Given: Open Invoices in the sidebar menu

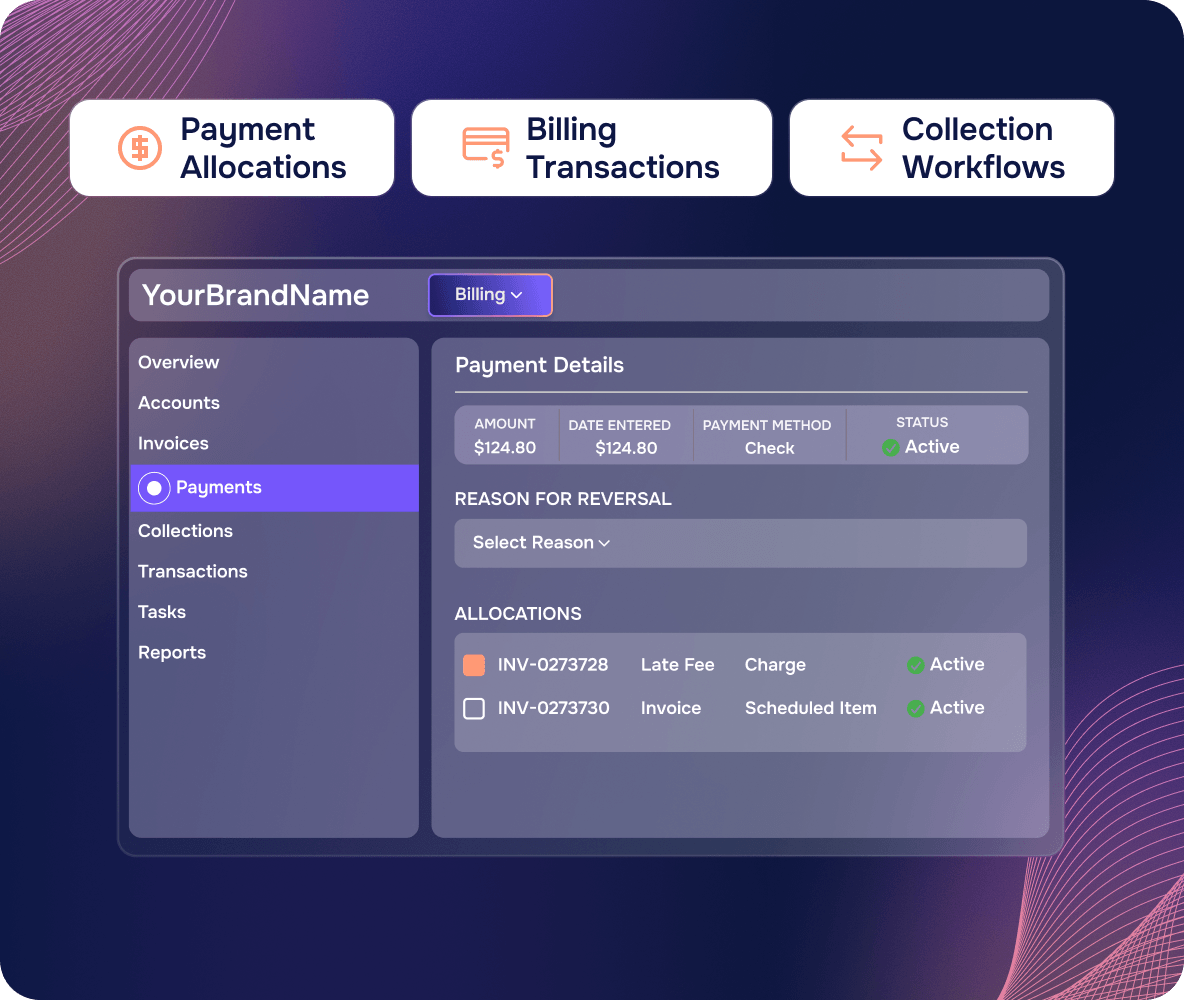Looking at the screenshot, I should coord(174,443).
